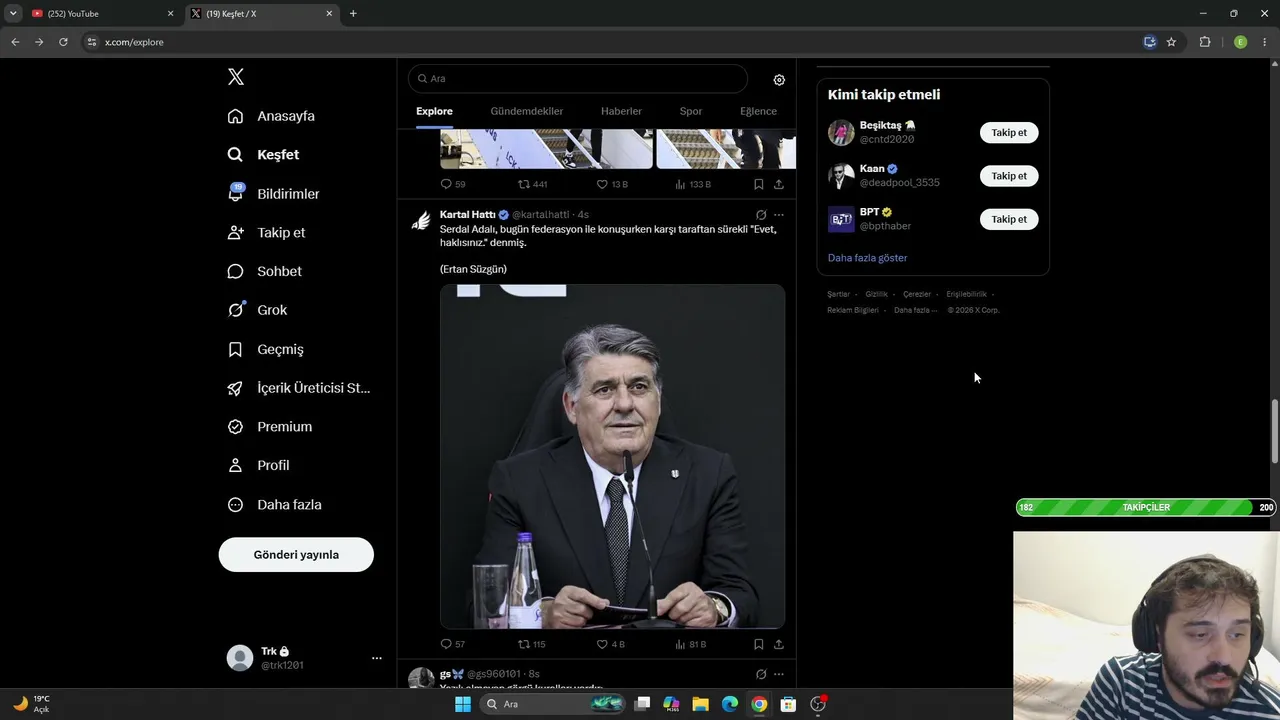
Task: Bookmark the Kartal Hattı post
Action: point(758,644)
